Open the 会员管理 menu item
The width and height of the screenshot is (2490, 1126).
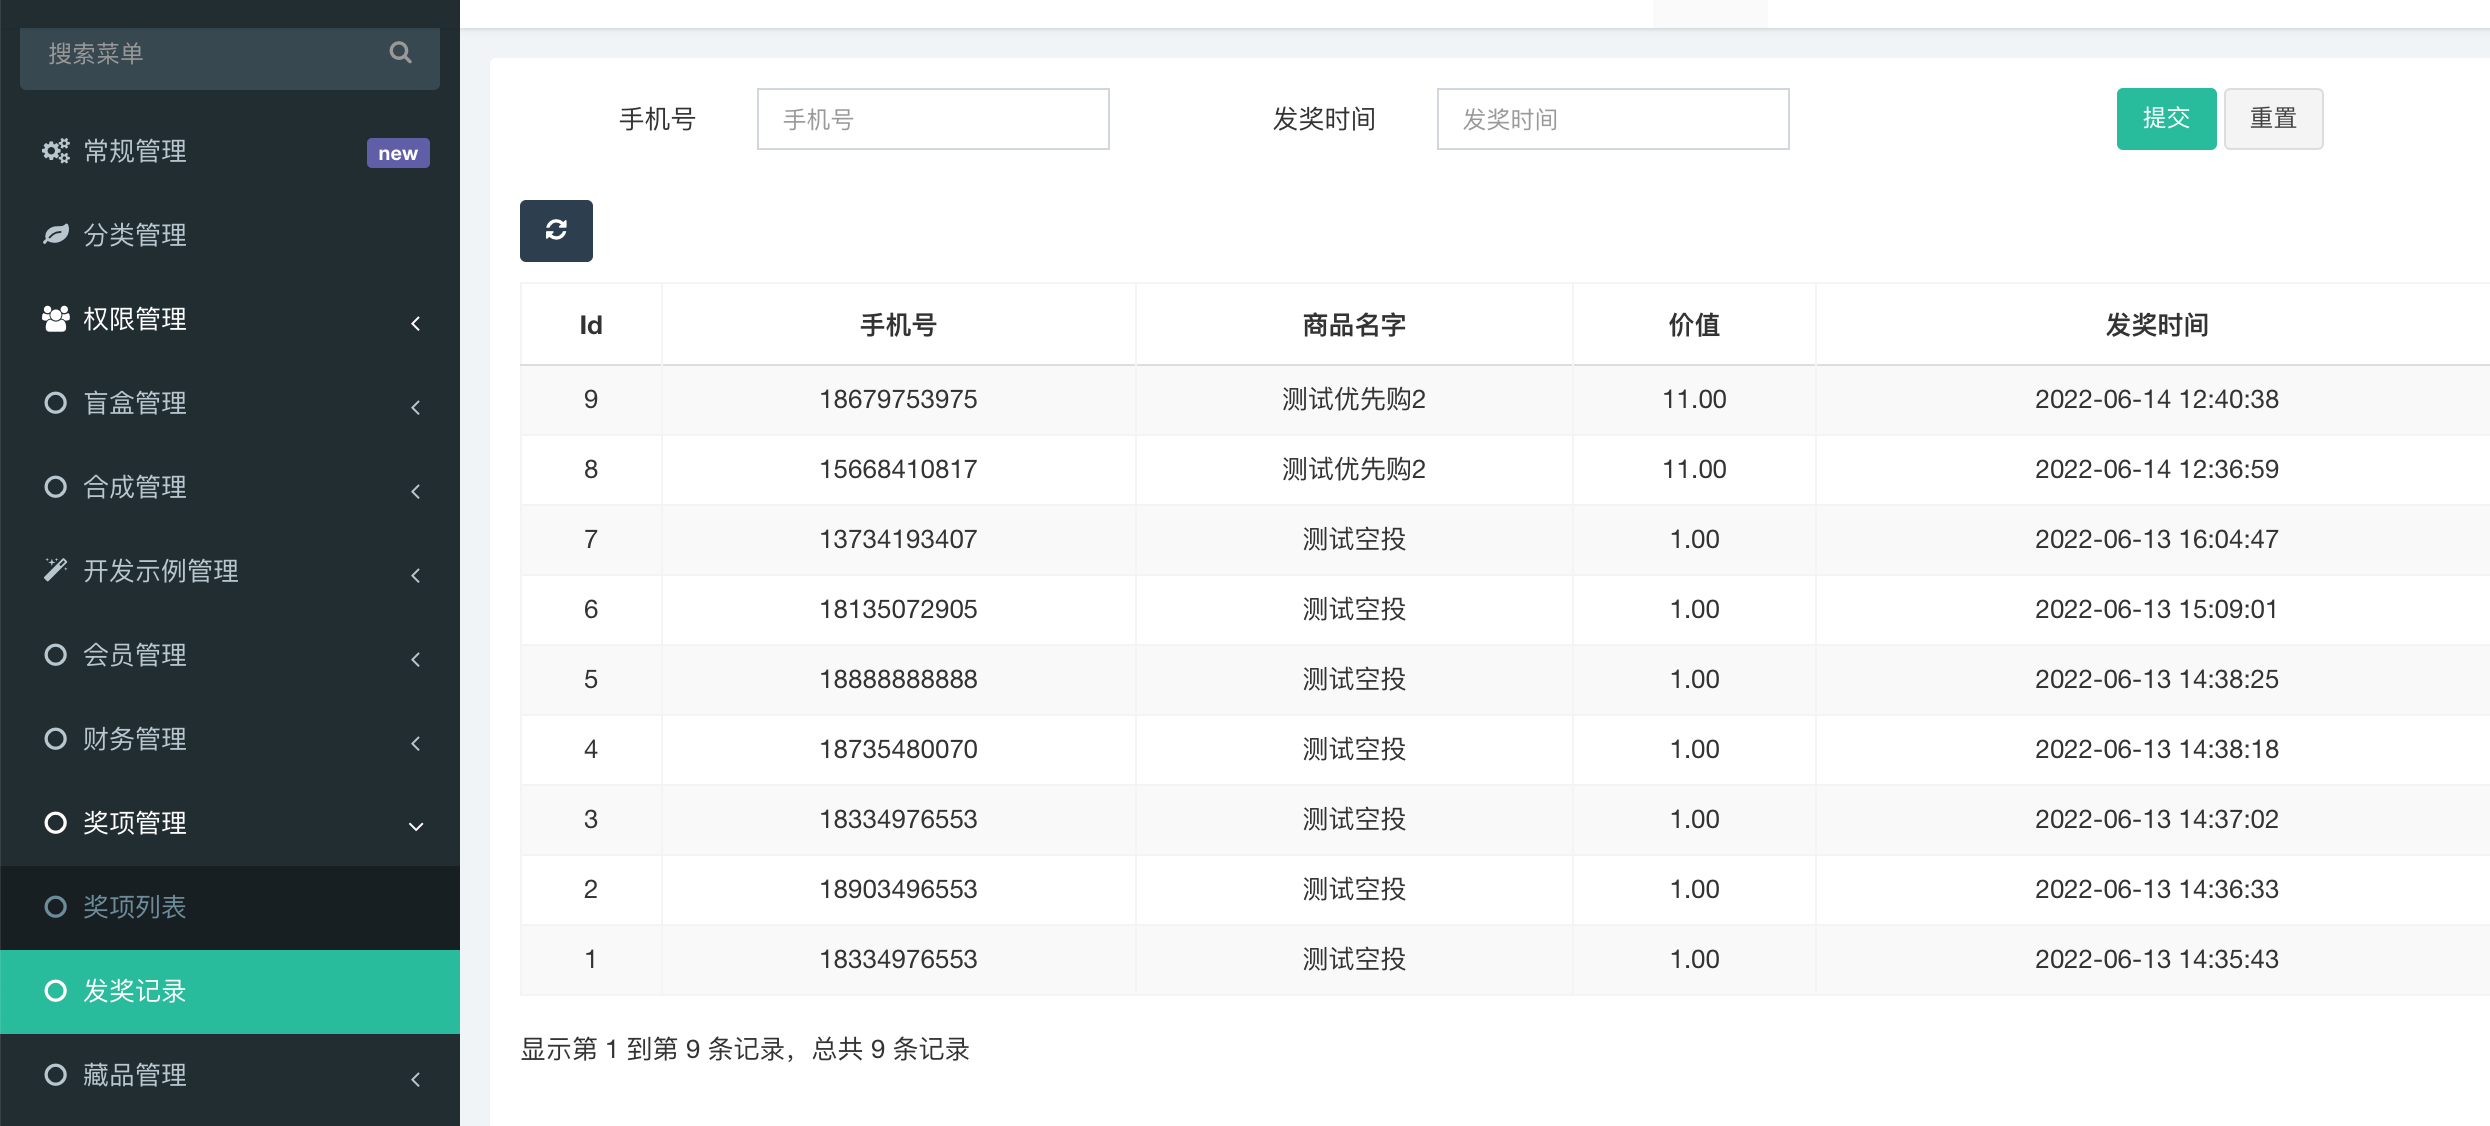pos(134,655)
